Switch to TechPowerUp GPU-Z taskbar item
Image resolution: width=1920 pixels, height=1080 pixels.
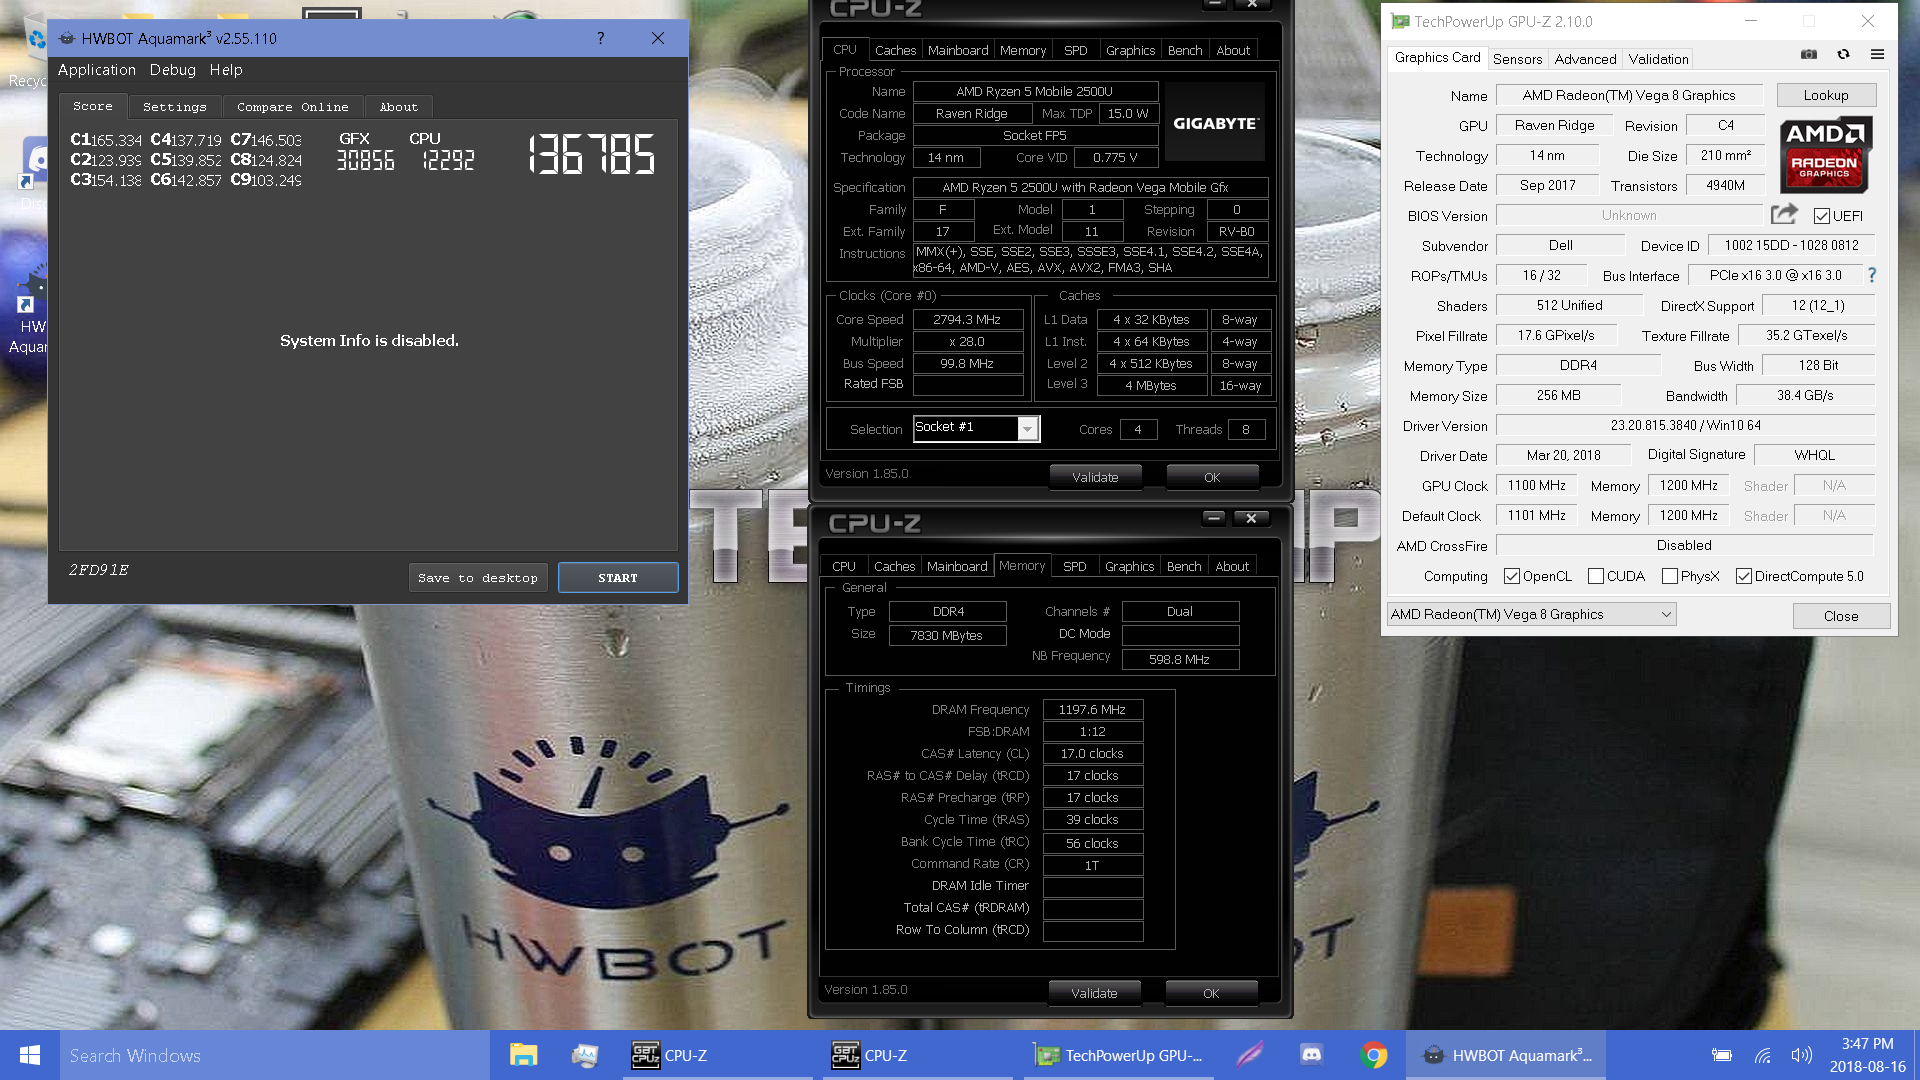pos(1118,1055)
